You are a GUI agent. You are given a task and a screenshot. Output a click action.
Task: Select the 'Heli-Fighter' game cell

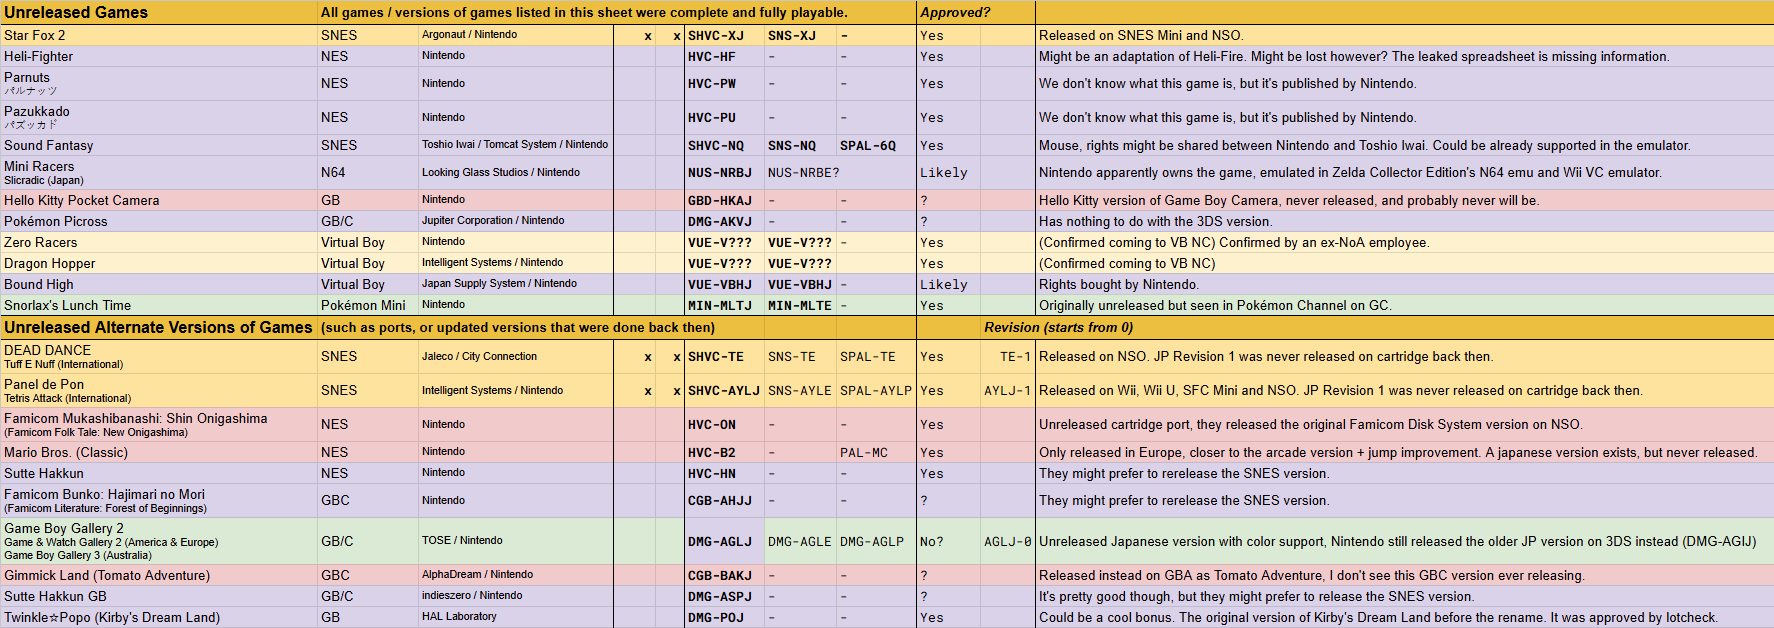pos(159,56)
